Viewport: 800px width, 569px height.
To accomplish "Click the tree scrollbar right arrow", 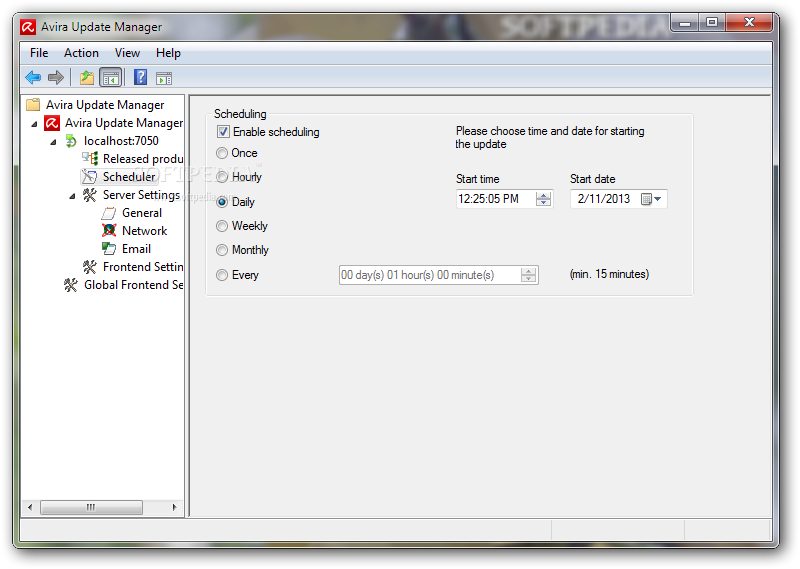I will (x=174, y=507).
